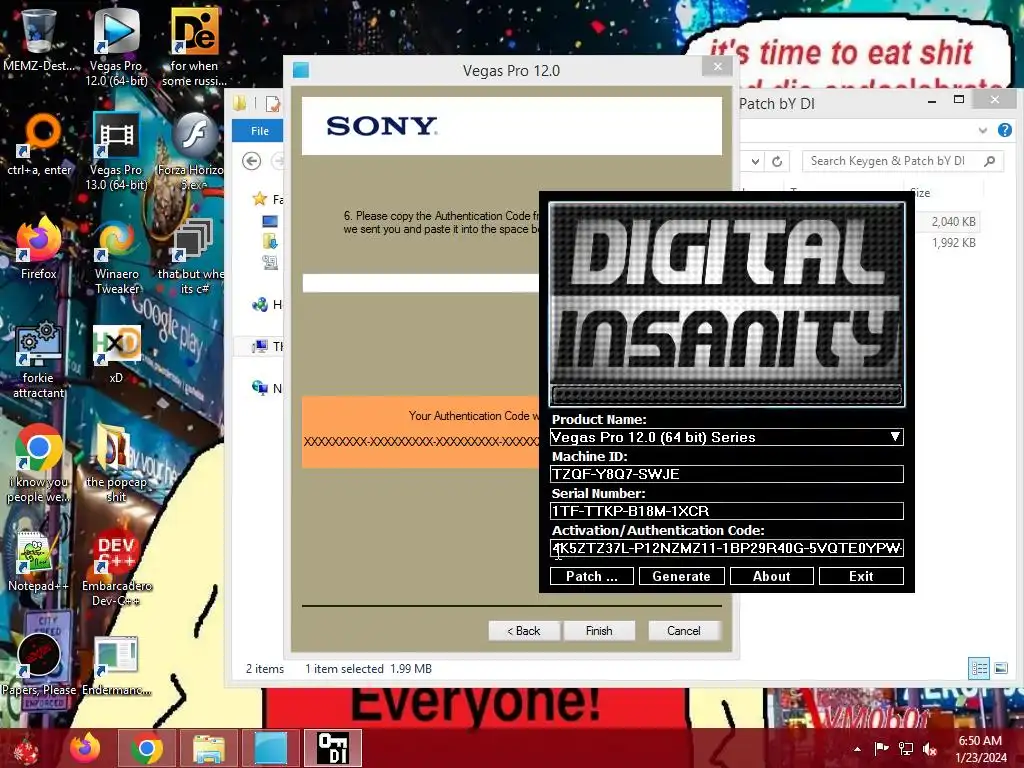
Task: Click Exit in the keygen
Action: 861,576
